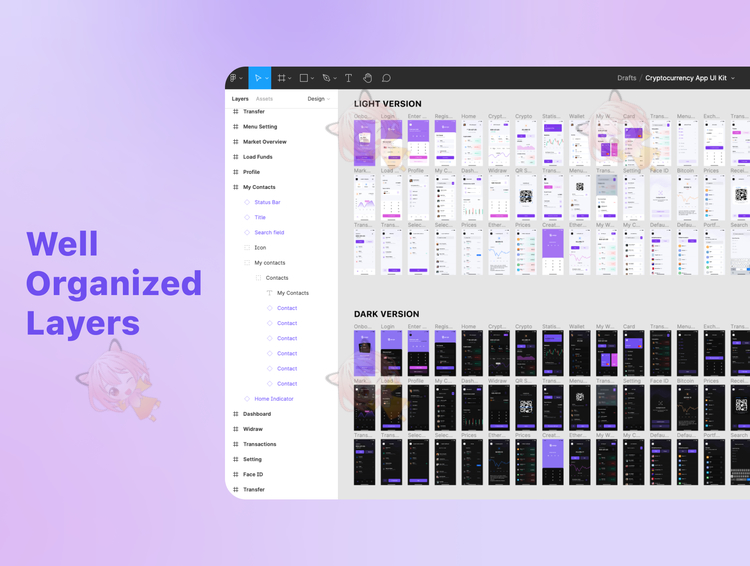
Task: Select Wallet frame in dark version
Action: click(579, 353)
